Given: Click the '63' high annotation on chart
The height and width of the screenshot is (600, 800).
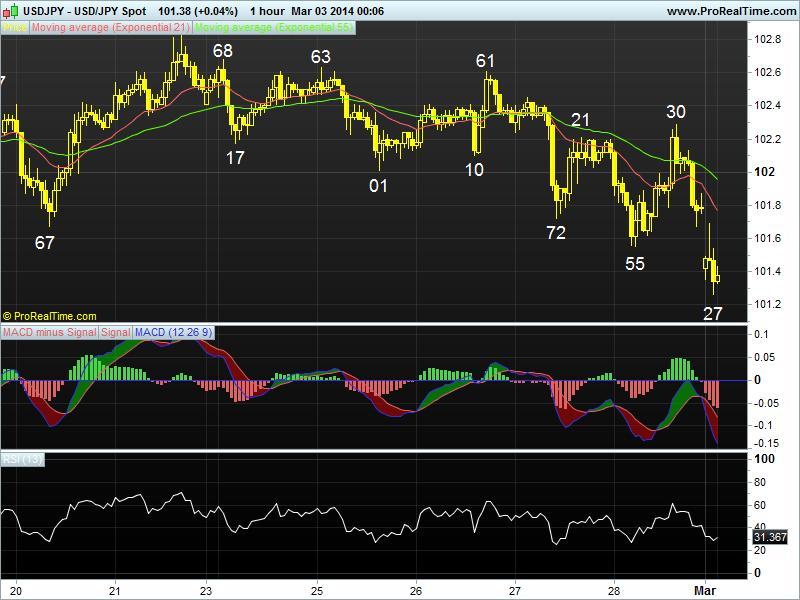Looking at the screenshot, I should tap(321, 57).
